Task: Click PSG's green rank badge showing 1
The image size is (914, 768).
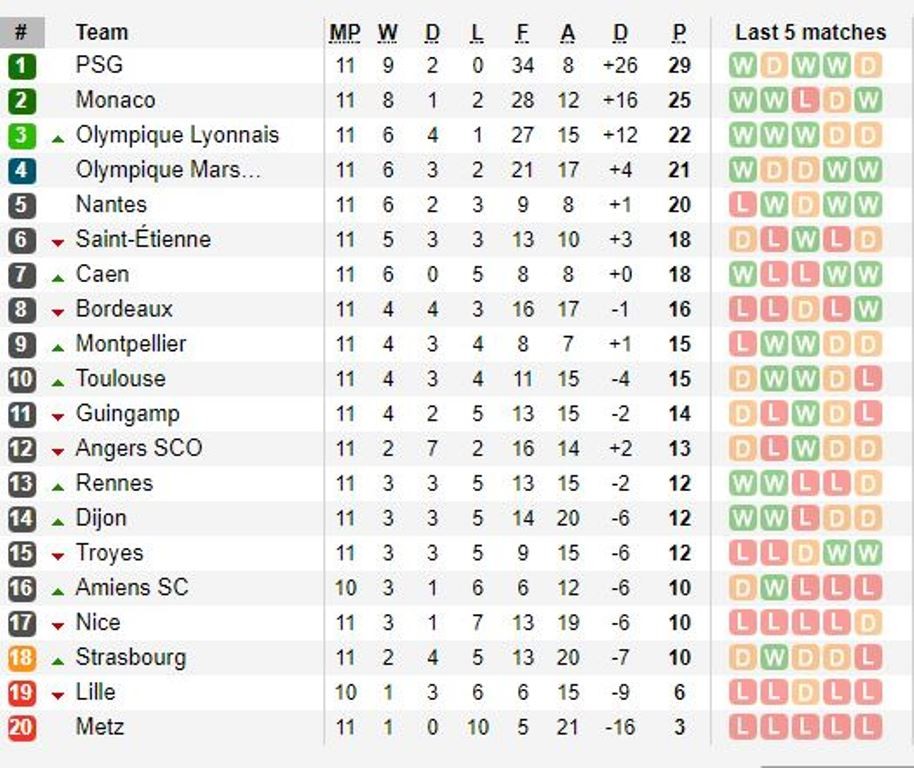Action: (x=24, y=64)
